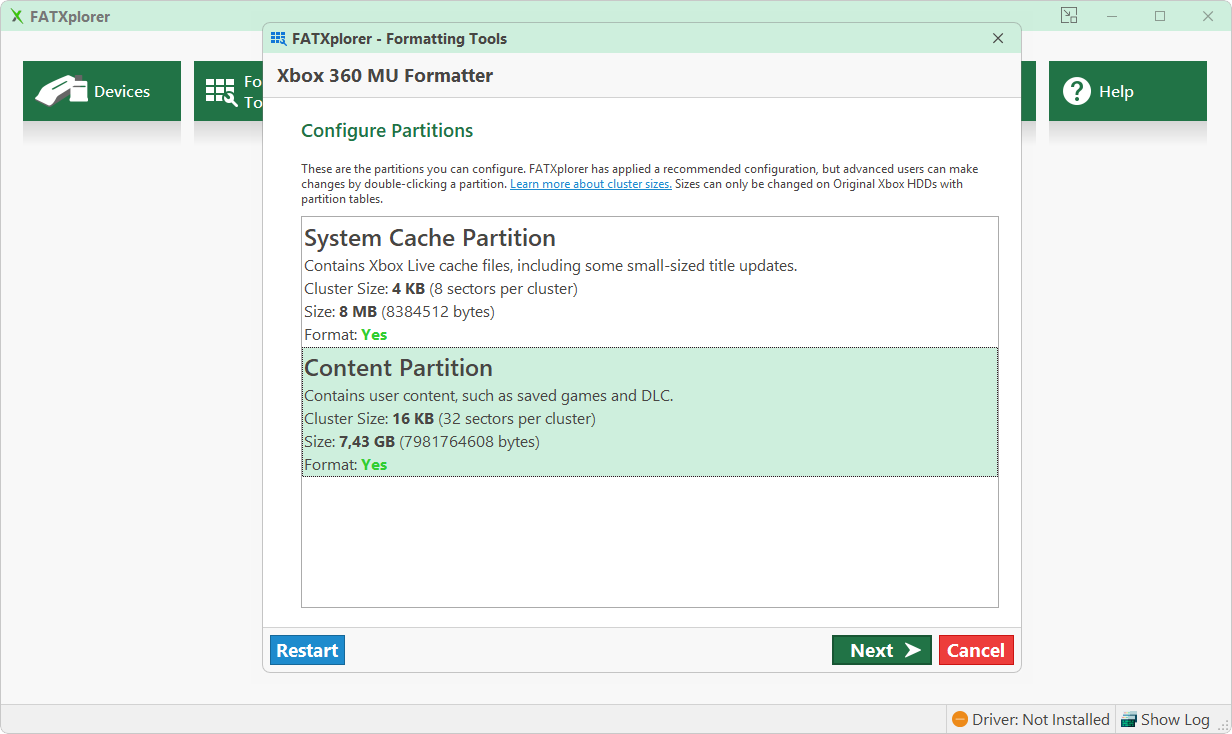This screenshot has width=1232, height=734.
Task: Close the Formatting Tools dialog
Action: coord(998,39)
